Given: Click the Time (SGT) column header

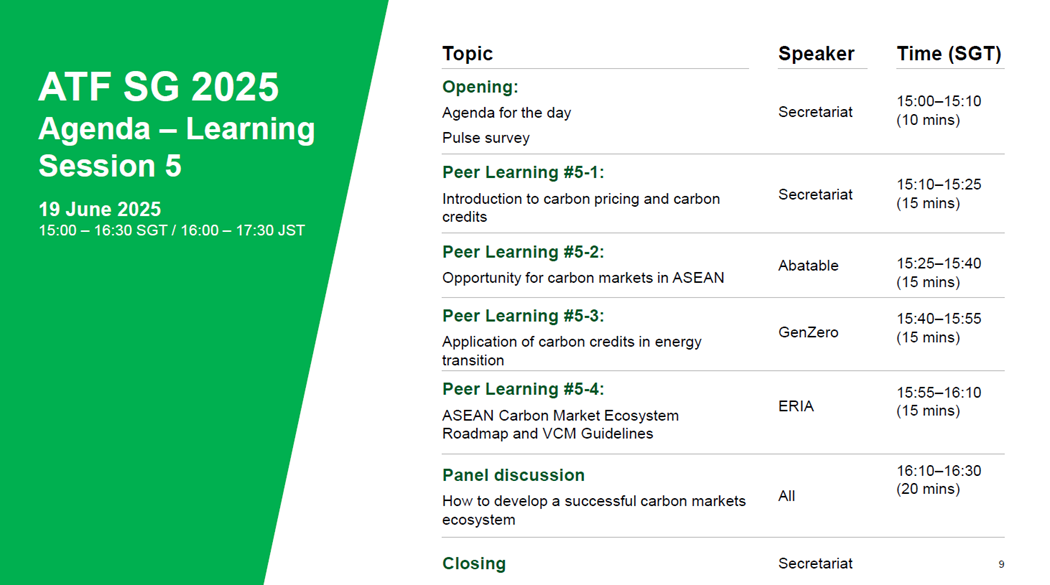Looking at the screenshot, I should (949, 54).
